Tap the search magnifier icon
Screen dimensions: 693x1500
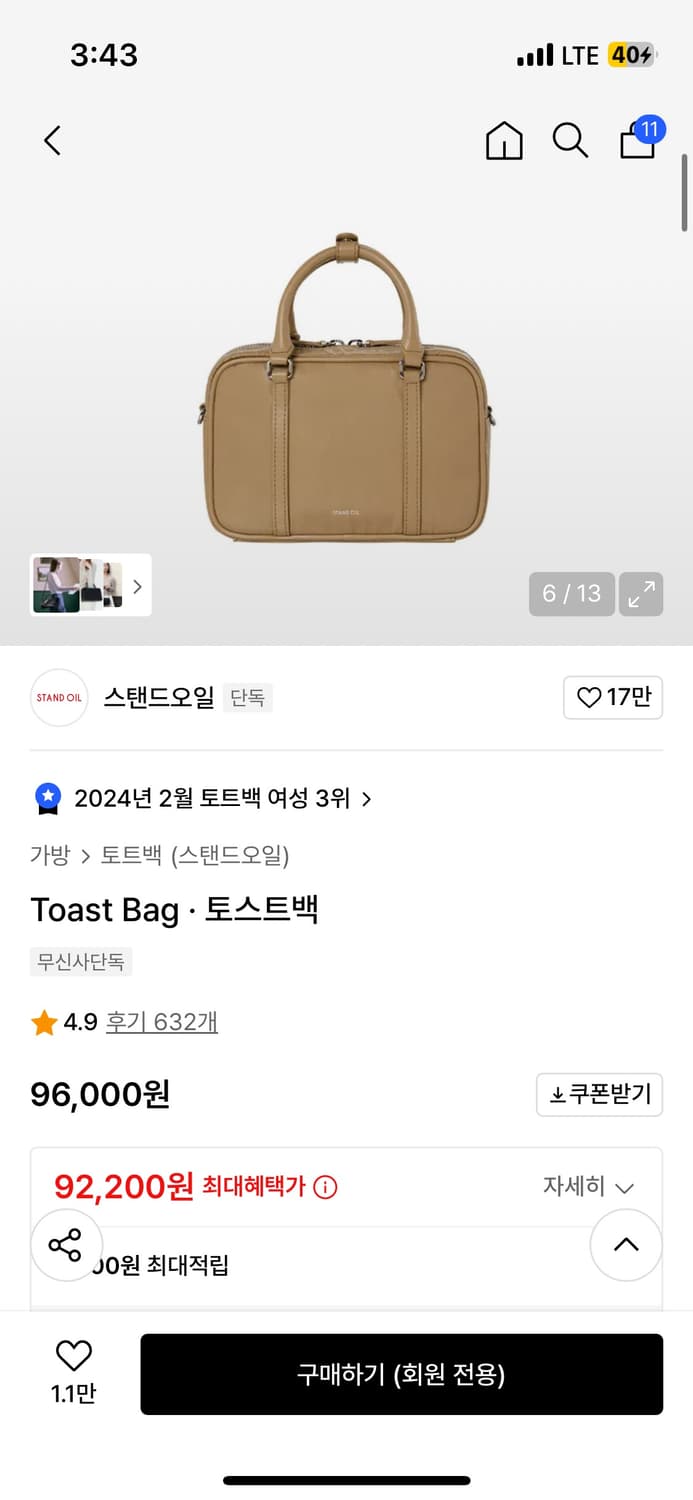point(570,141)
